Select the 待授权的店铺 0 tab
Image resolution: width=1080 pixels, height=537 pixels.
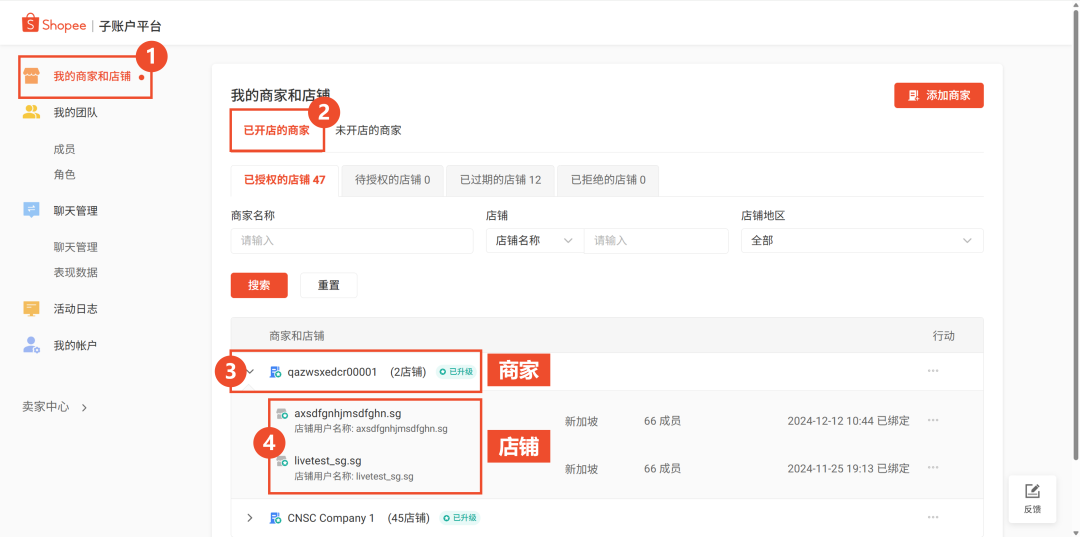coord(393,180)
